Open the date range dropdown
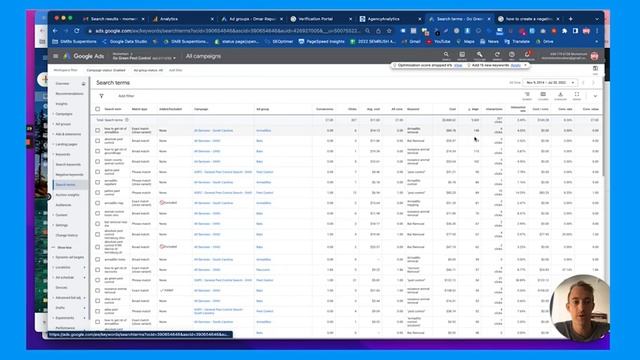640x360 pixels. (550, 83)
